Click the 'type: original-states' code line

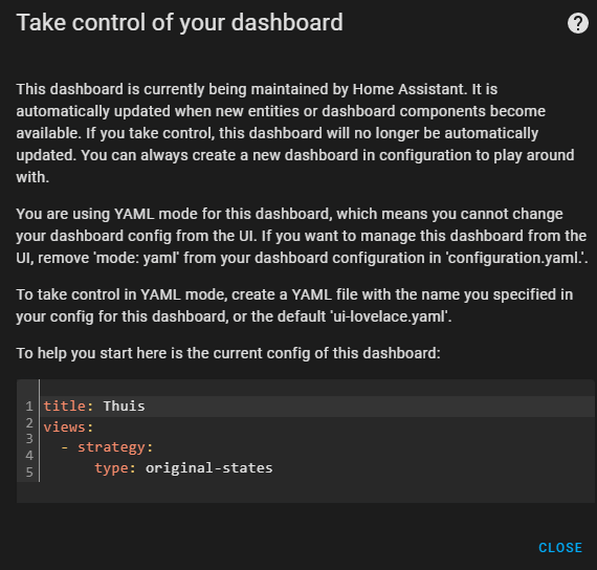pos(317,468)
